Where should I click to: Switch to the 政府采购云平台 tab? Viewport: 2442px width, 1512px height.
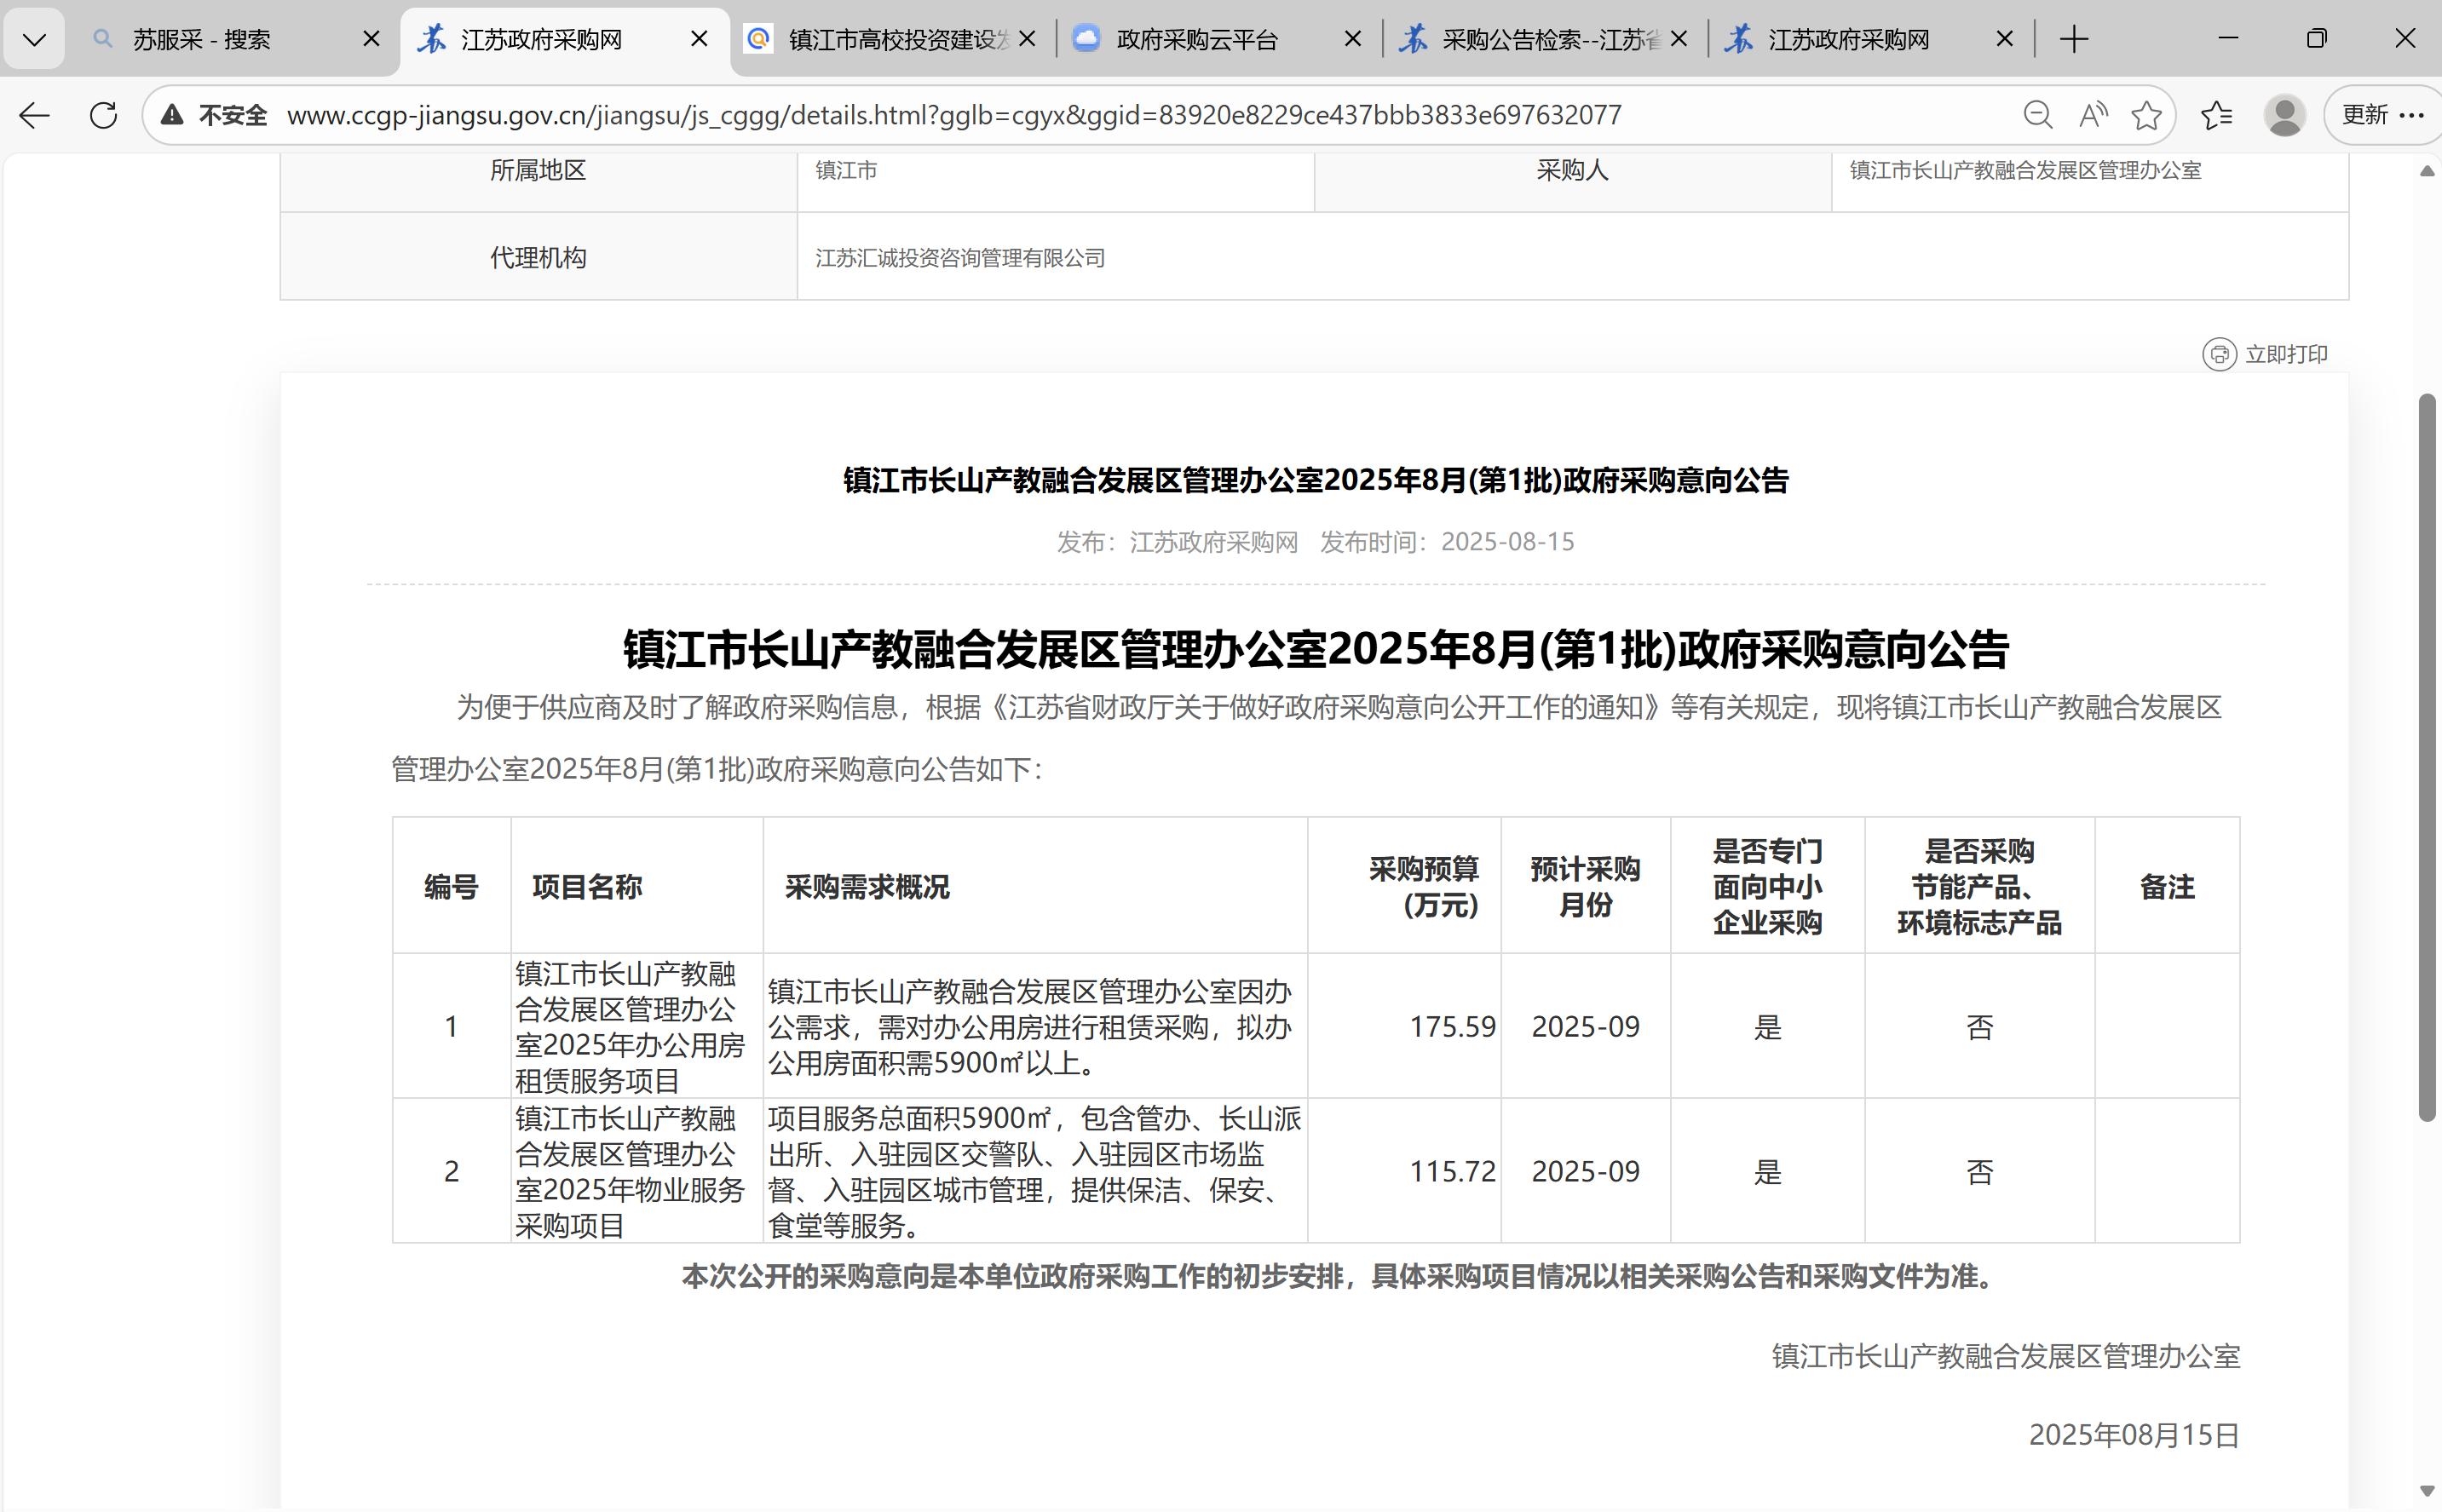[x=1197, y=40]
